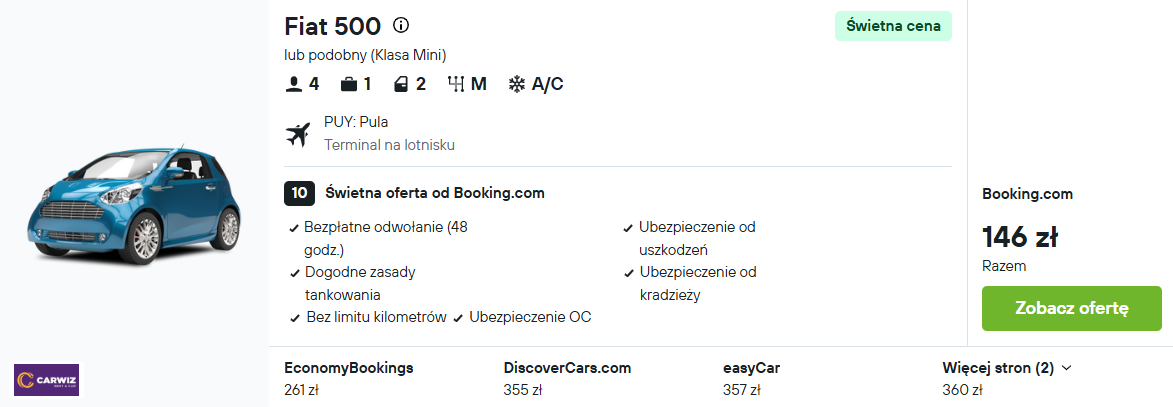Click the Zobacz ofertę button
This screenshot has height=407, width=1173.
coord(1071,308)
